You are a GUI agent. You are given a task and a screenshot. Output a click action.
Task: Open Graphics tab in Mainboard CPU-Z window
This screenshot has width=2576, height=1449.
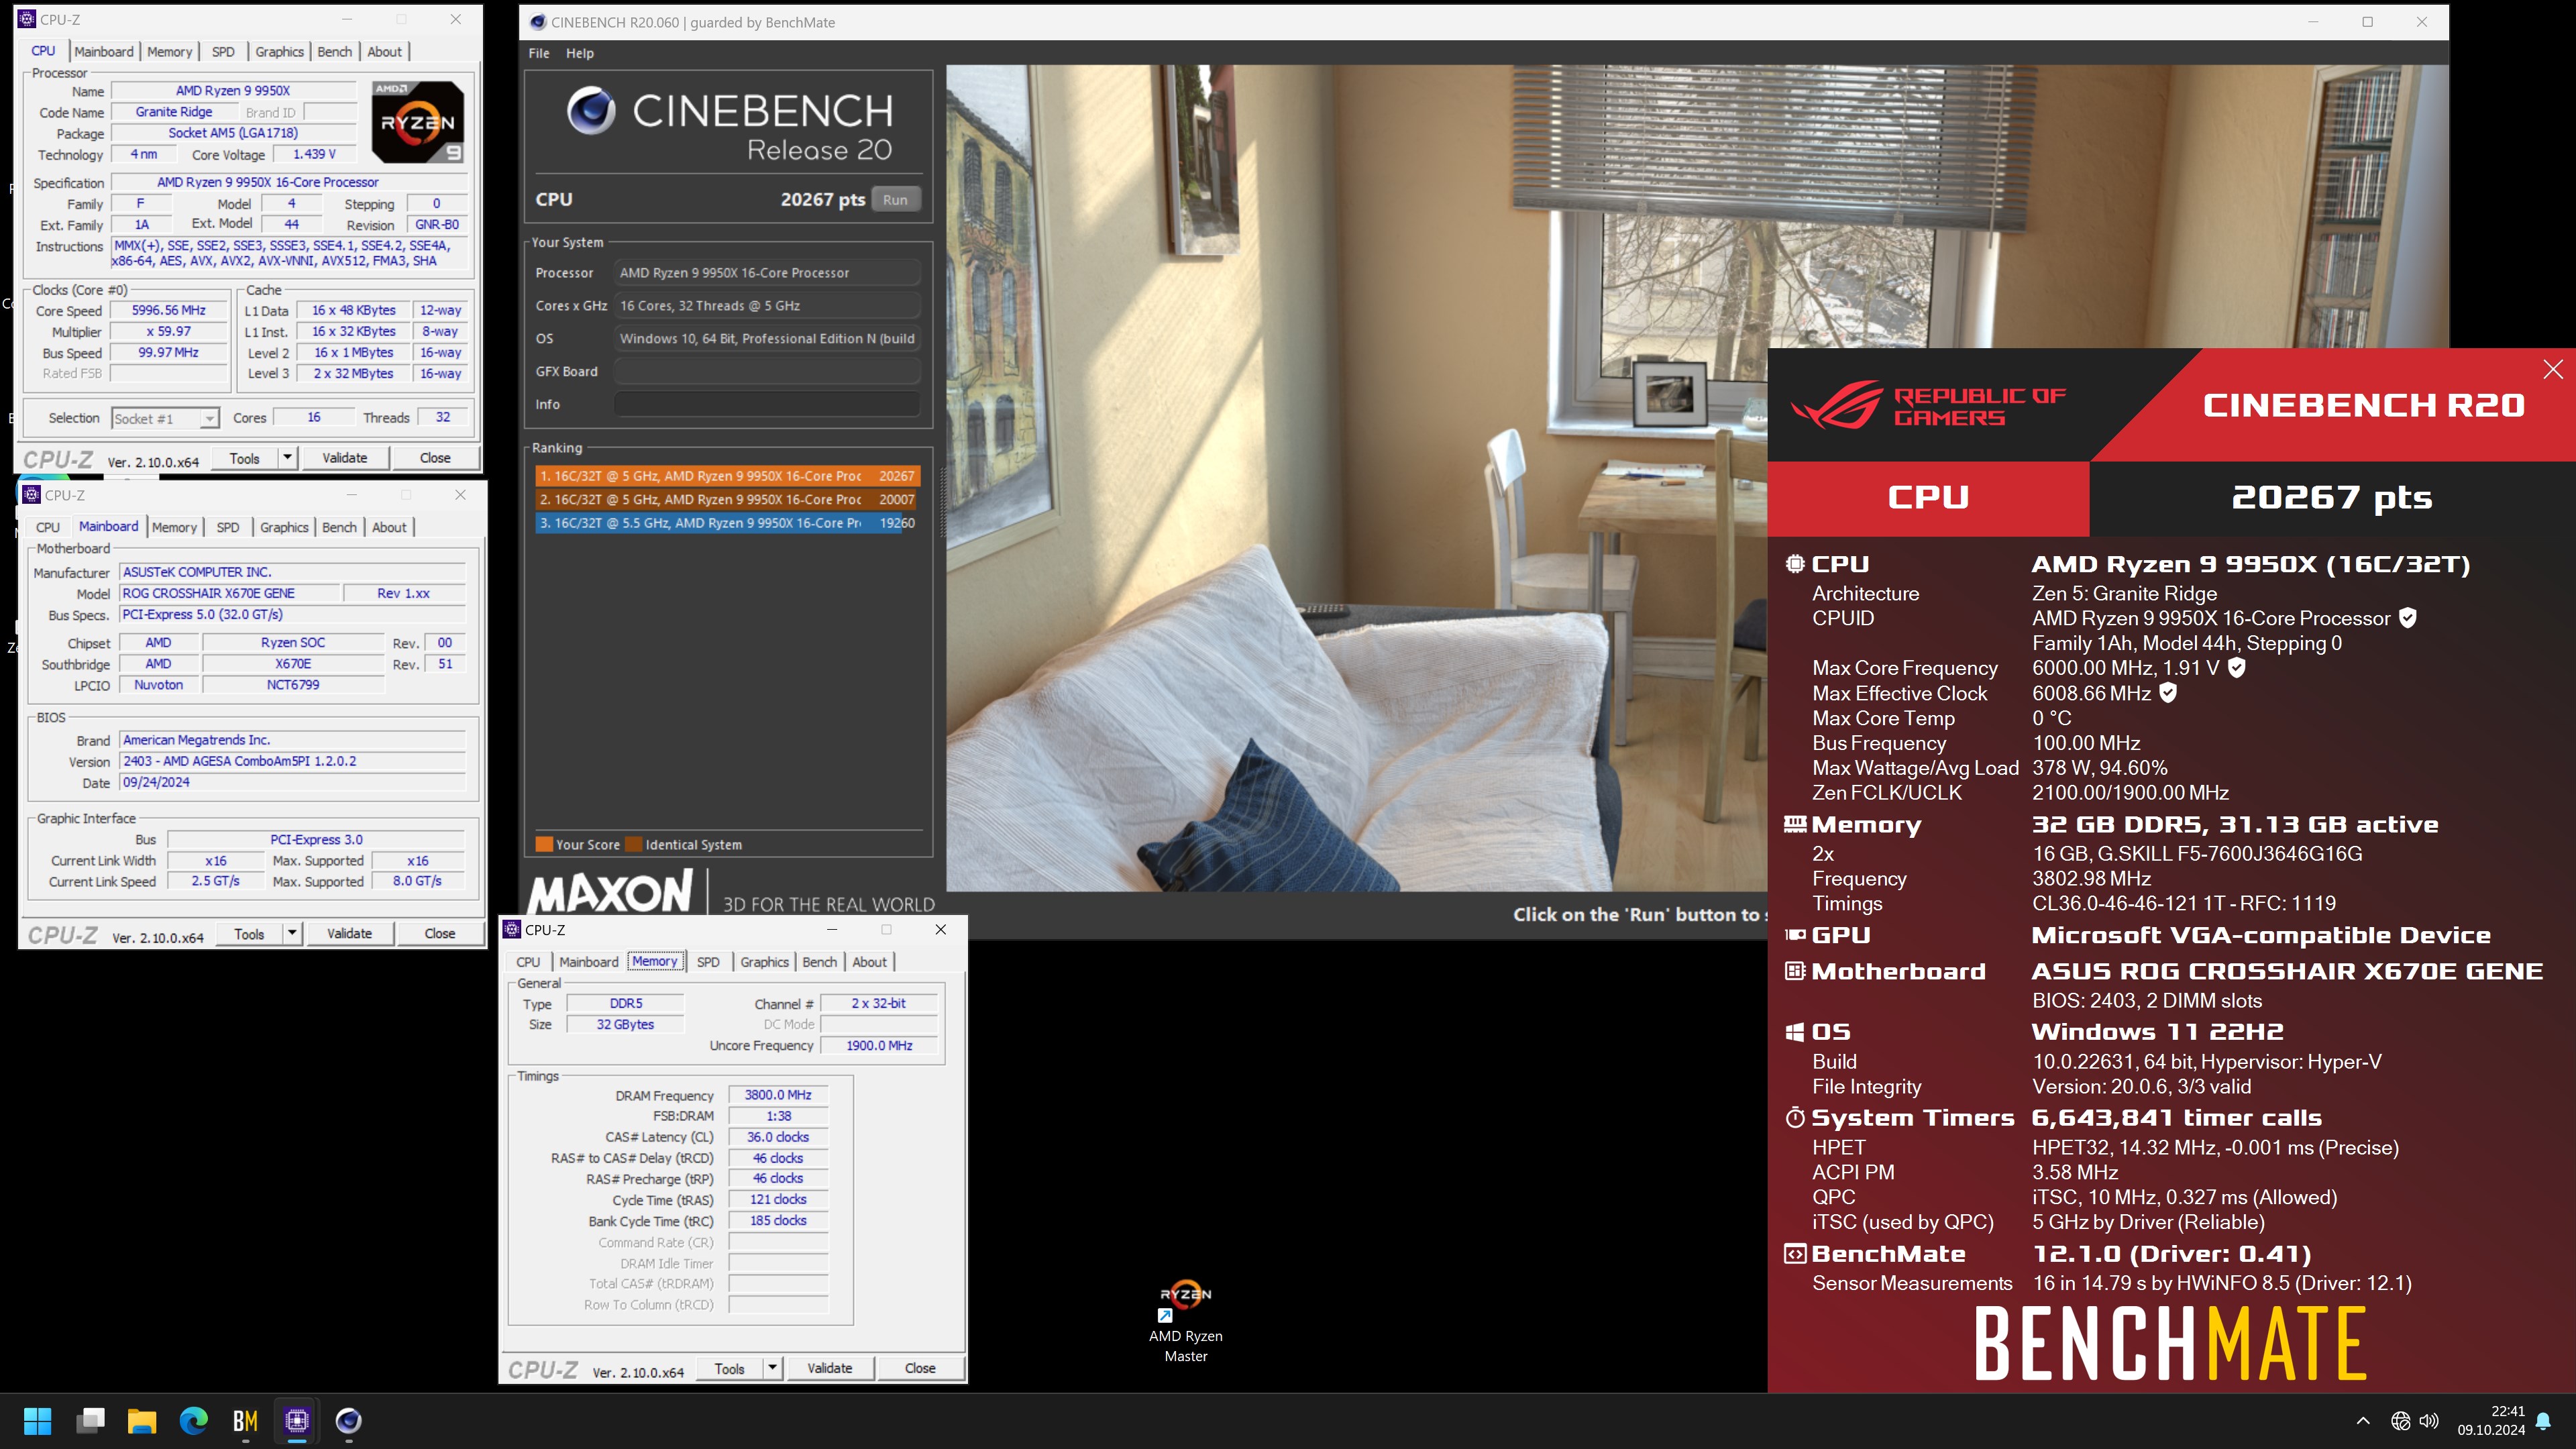pyautogui.click(x=284, y=527)
